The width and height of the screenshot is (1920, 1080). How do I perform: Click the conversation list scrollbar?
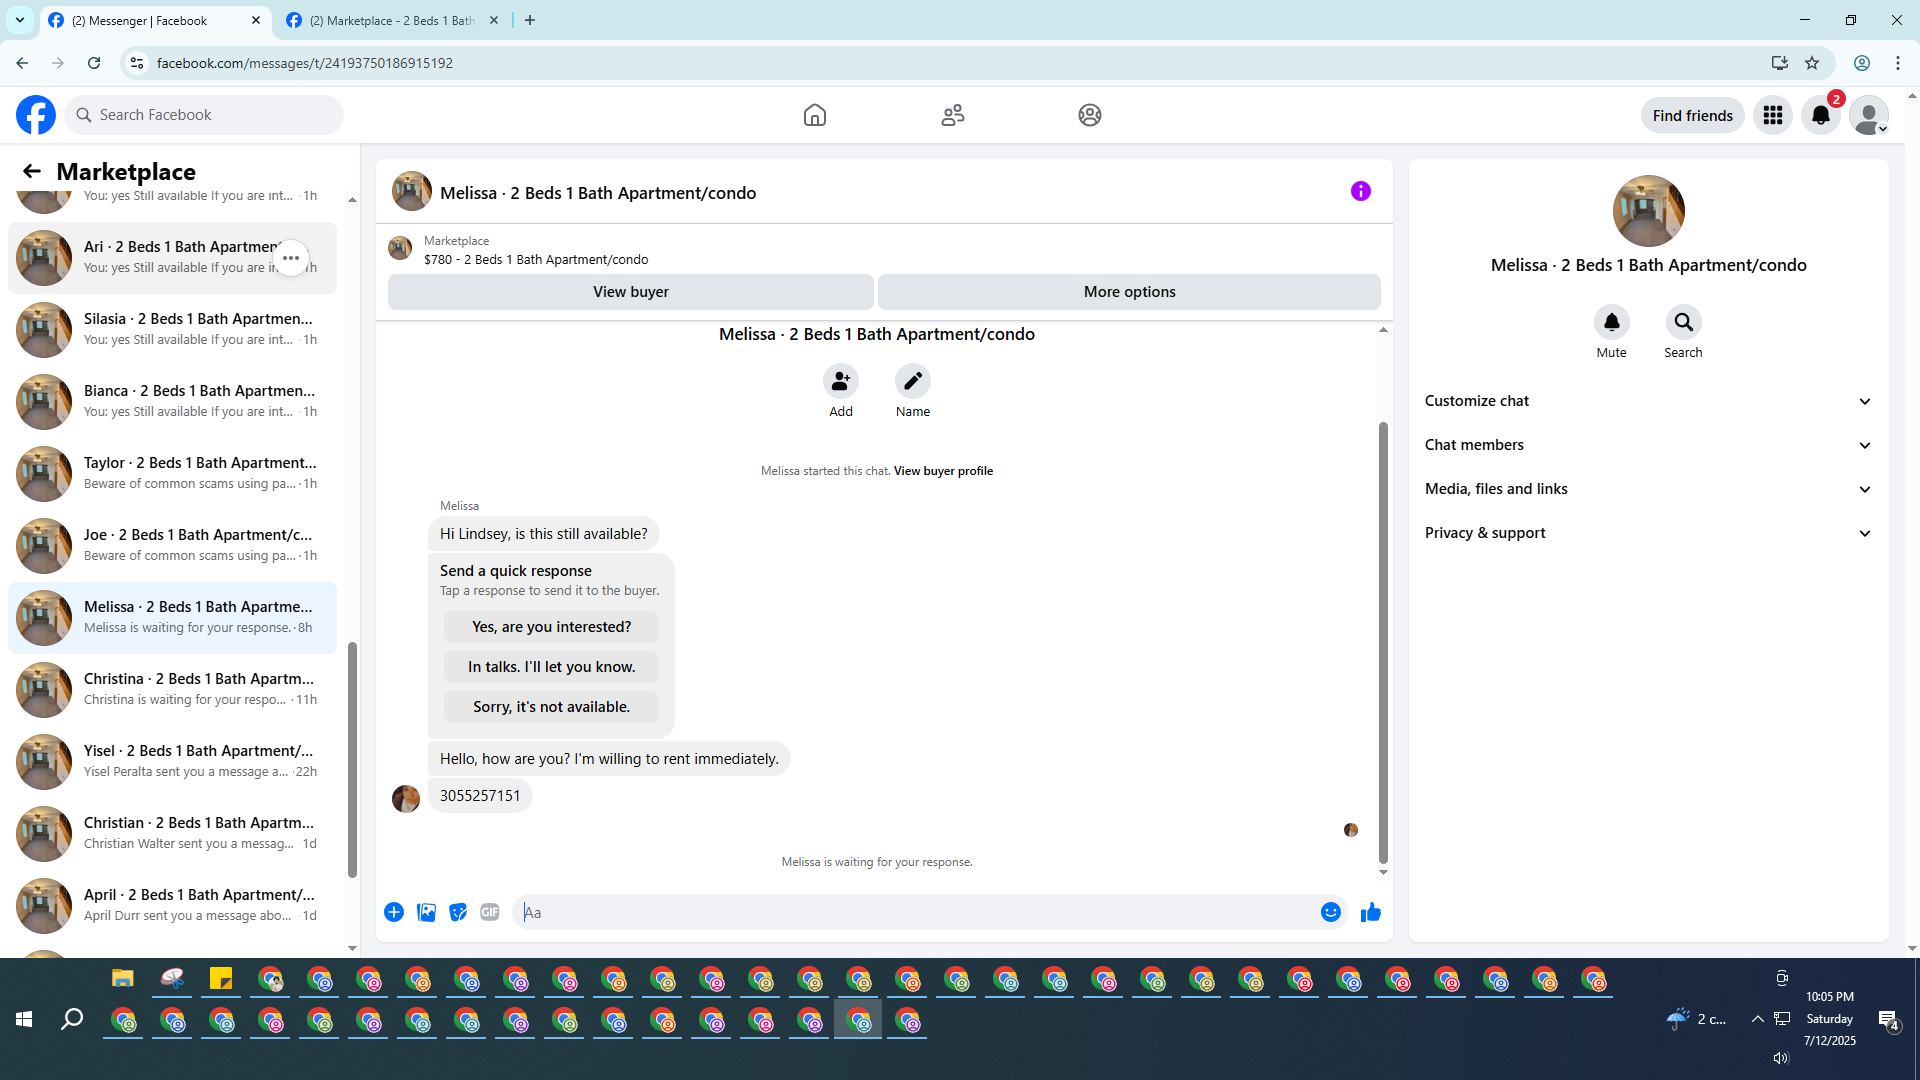pos(352,760)
